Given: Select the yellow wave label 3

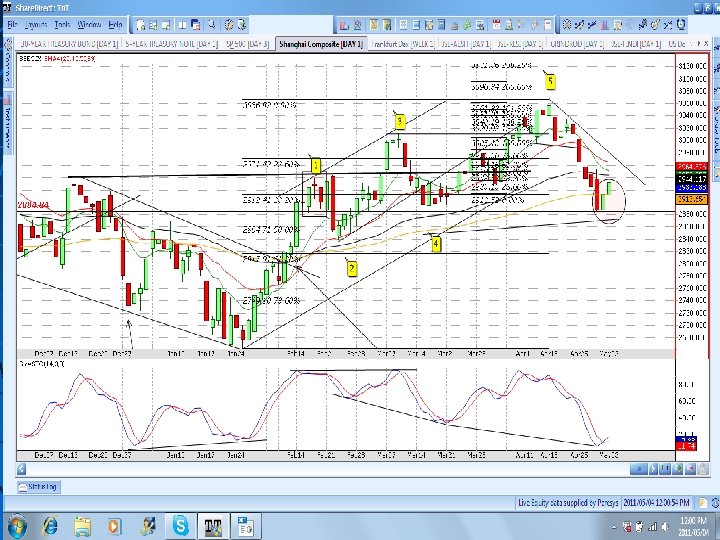Looking at the screenshot, I should pos(399,122).
